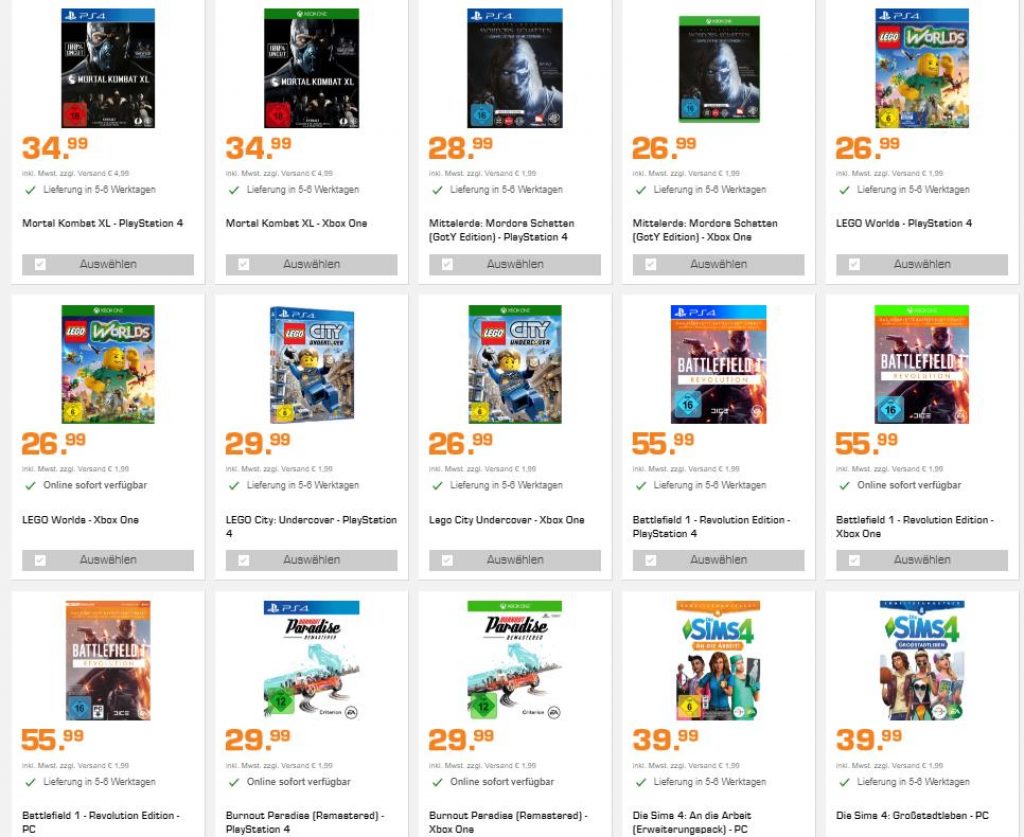Click Auswählen under Battlefield 1 PlayStation 4
The width and height of the screenshot is (1024, 837).
(718, 560)
